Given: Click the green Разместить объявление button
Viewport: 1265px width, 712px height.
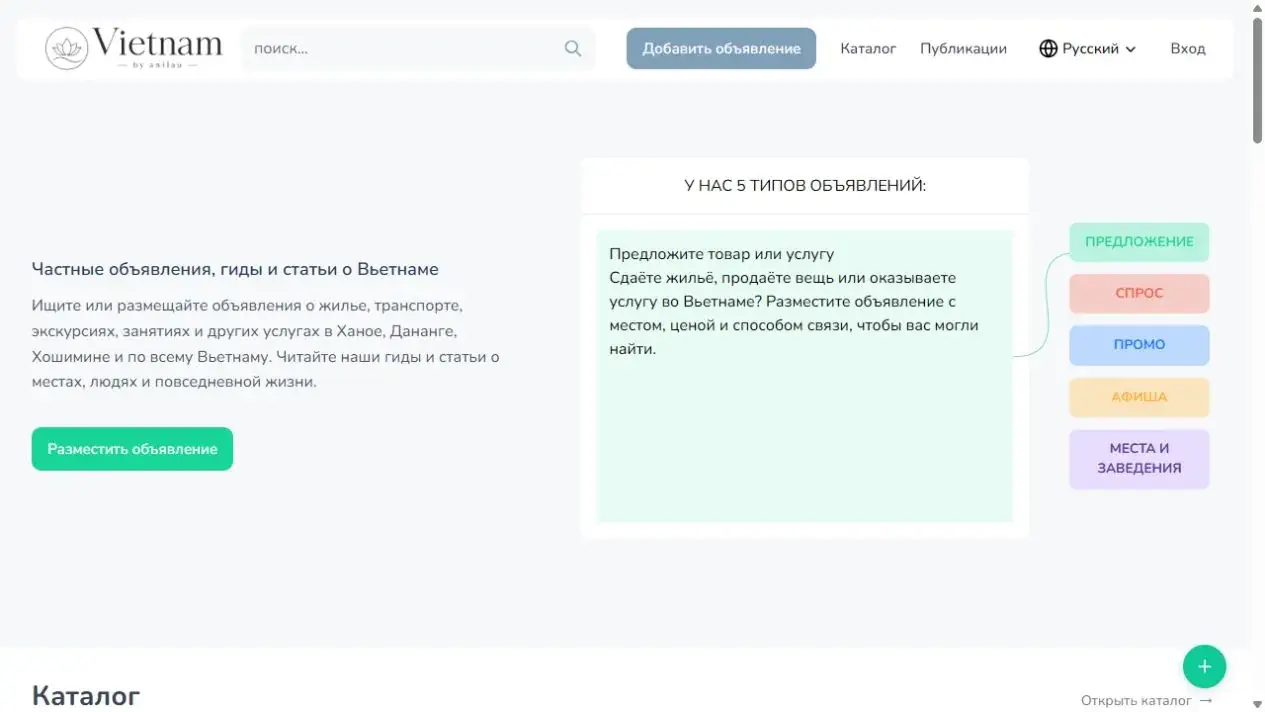Looking at the screenshot, I should pyautogui.click(x=132, y=449).
